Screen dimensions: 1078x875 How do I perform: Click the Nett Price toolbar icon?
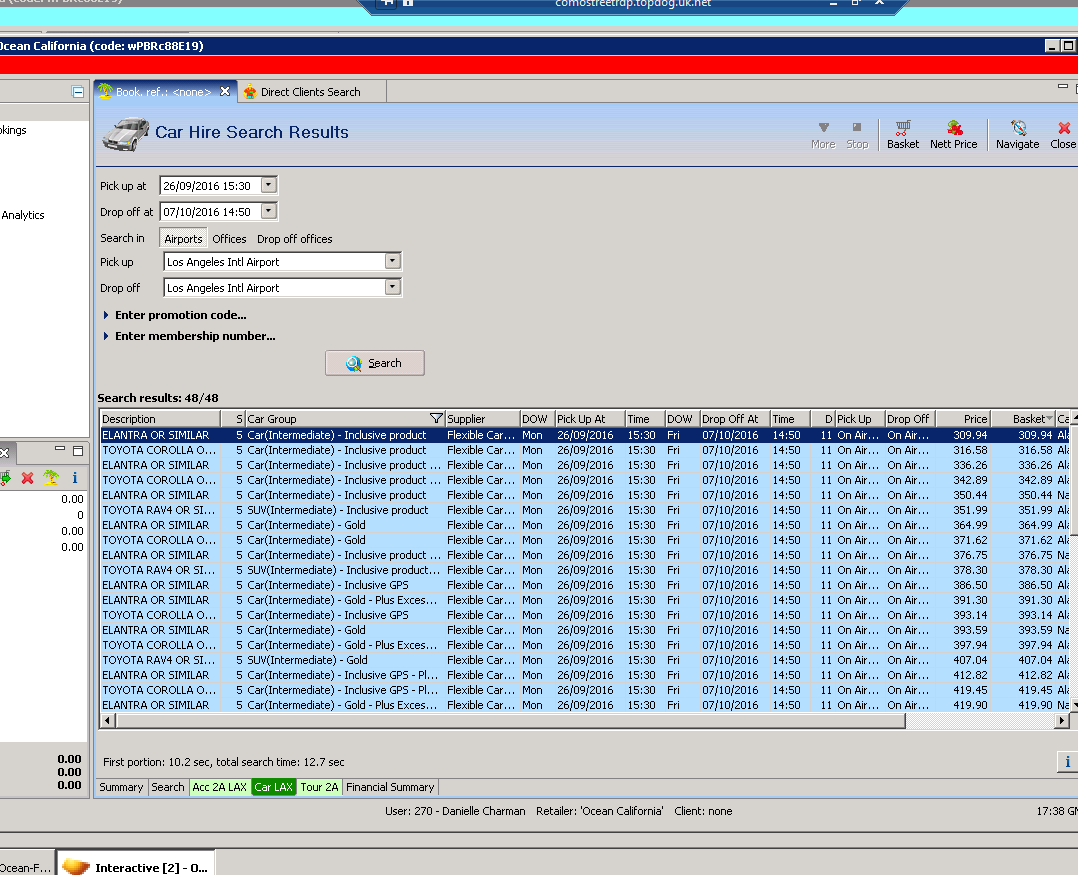click(953, 134)
